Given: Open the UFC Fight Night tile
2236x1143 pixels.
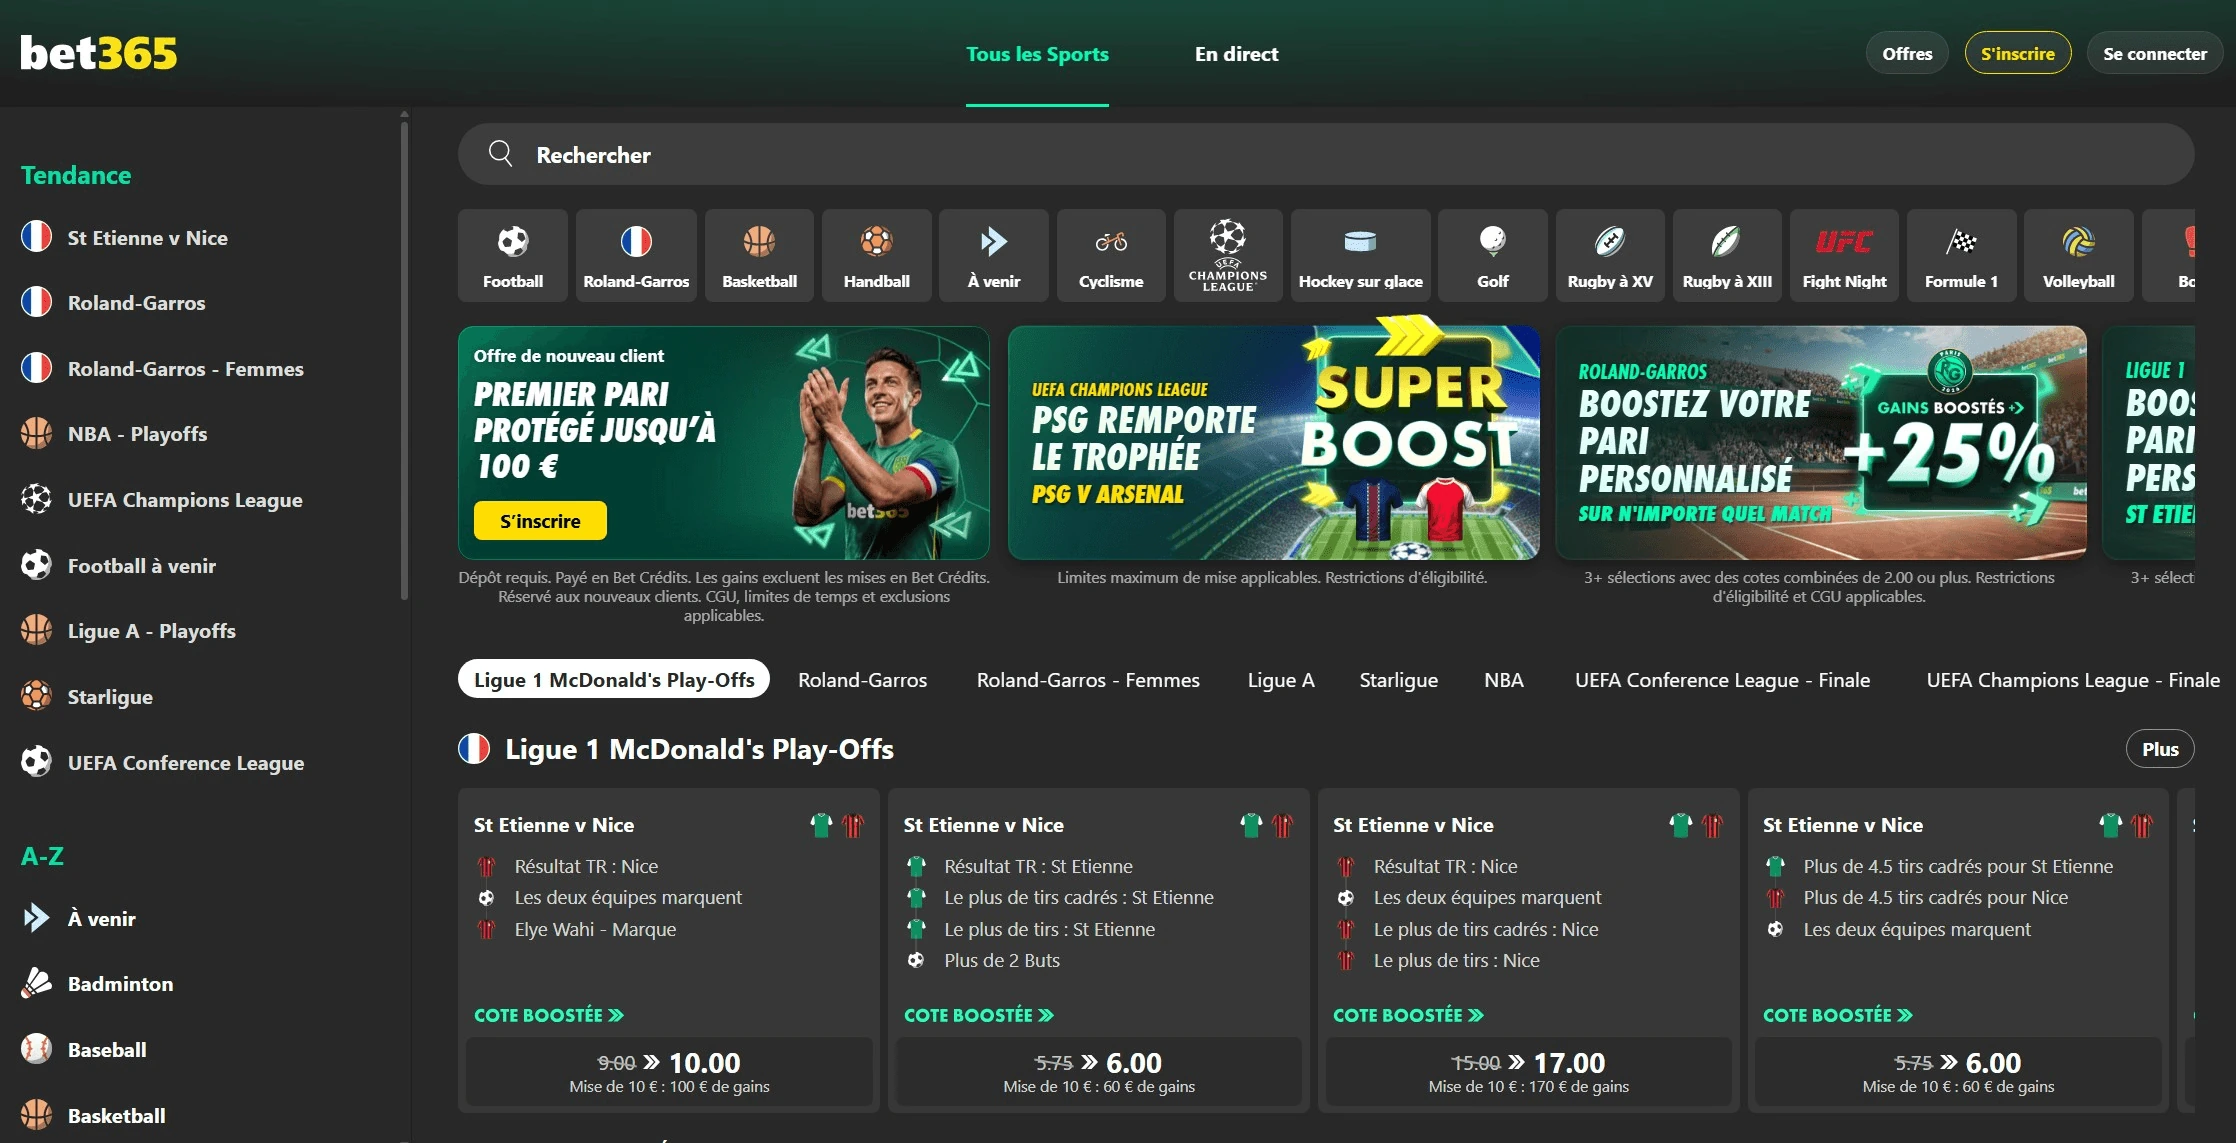Looking at the screenshot, I should (1844, 255).
